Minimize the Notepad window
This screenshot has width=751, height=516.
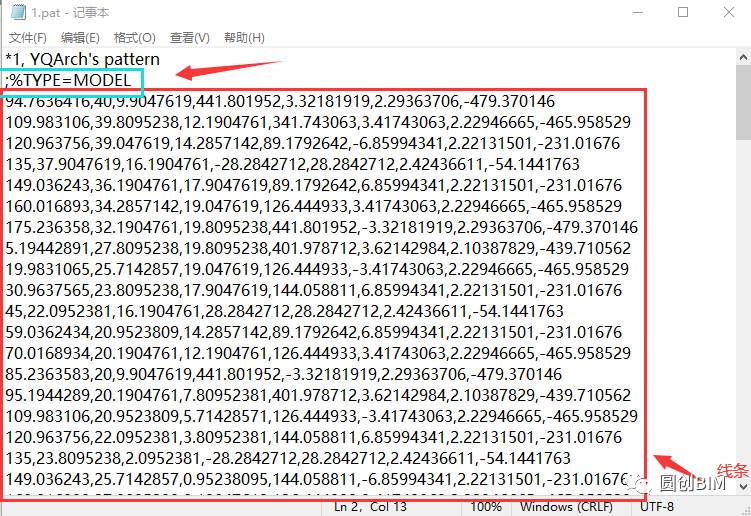tap(638, 12)
